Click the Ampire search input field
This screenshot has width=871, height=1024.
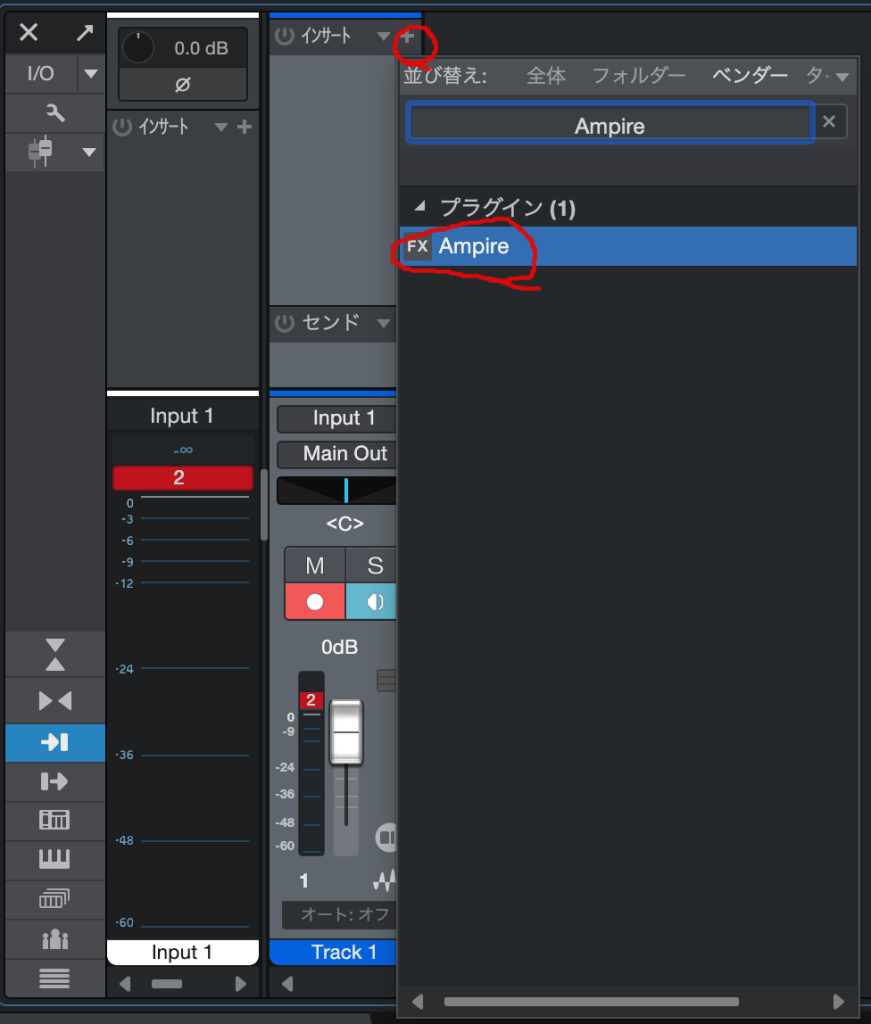609,126
